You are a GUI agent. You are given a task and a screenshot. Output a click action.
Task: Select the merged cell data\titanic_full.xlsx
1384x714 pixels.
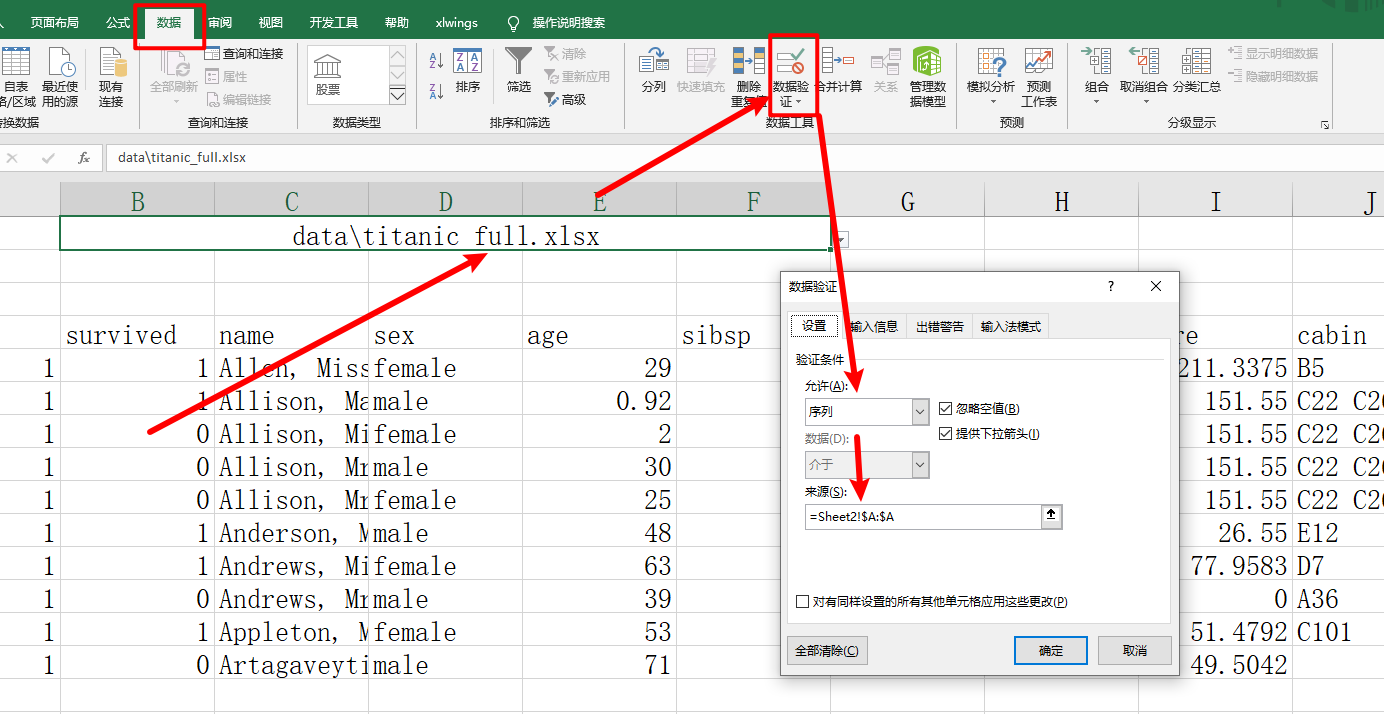tap(445, 235)
